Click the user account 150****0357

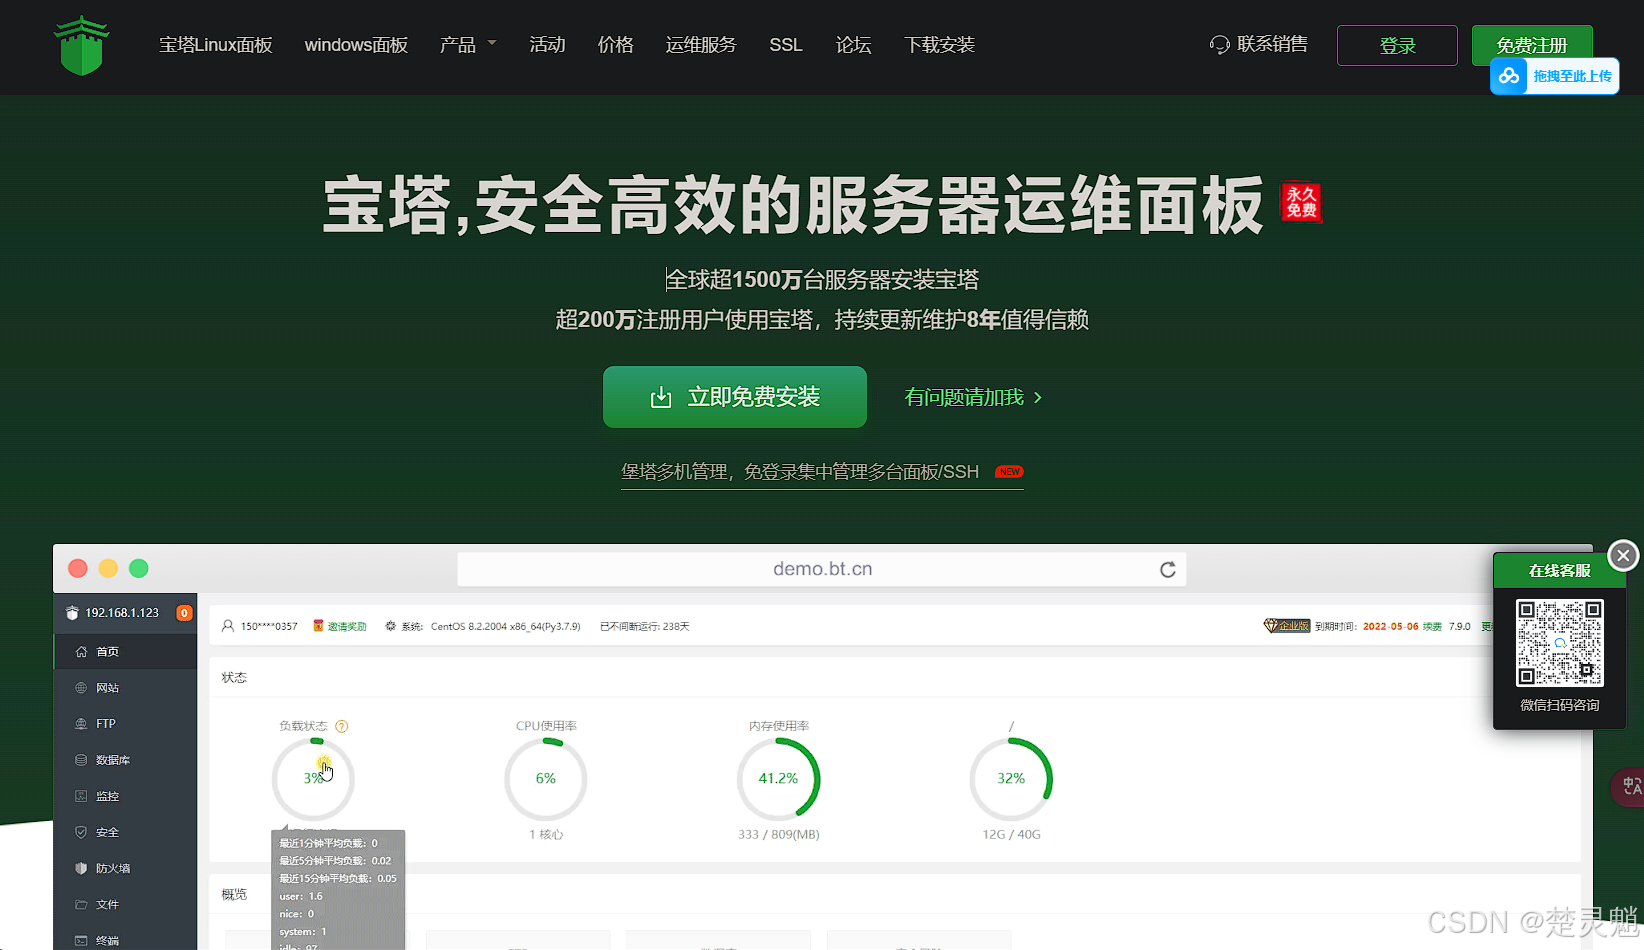pyautogui.click(x=260, y=626)
